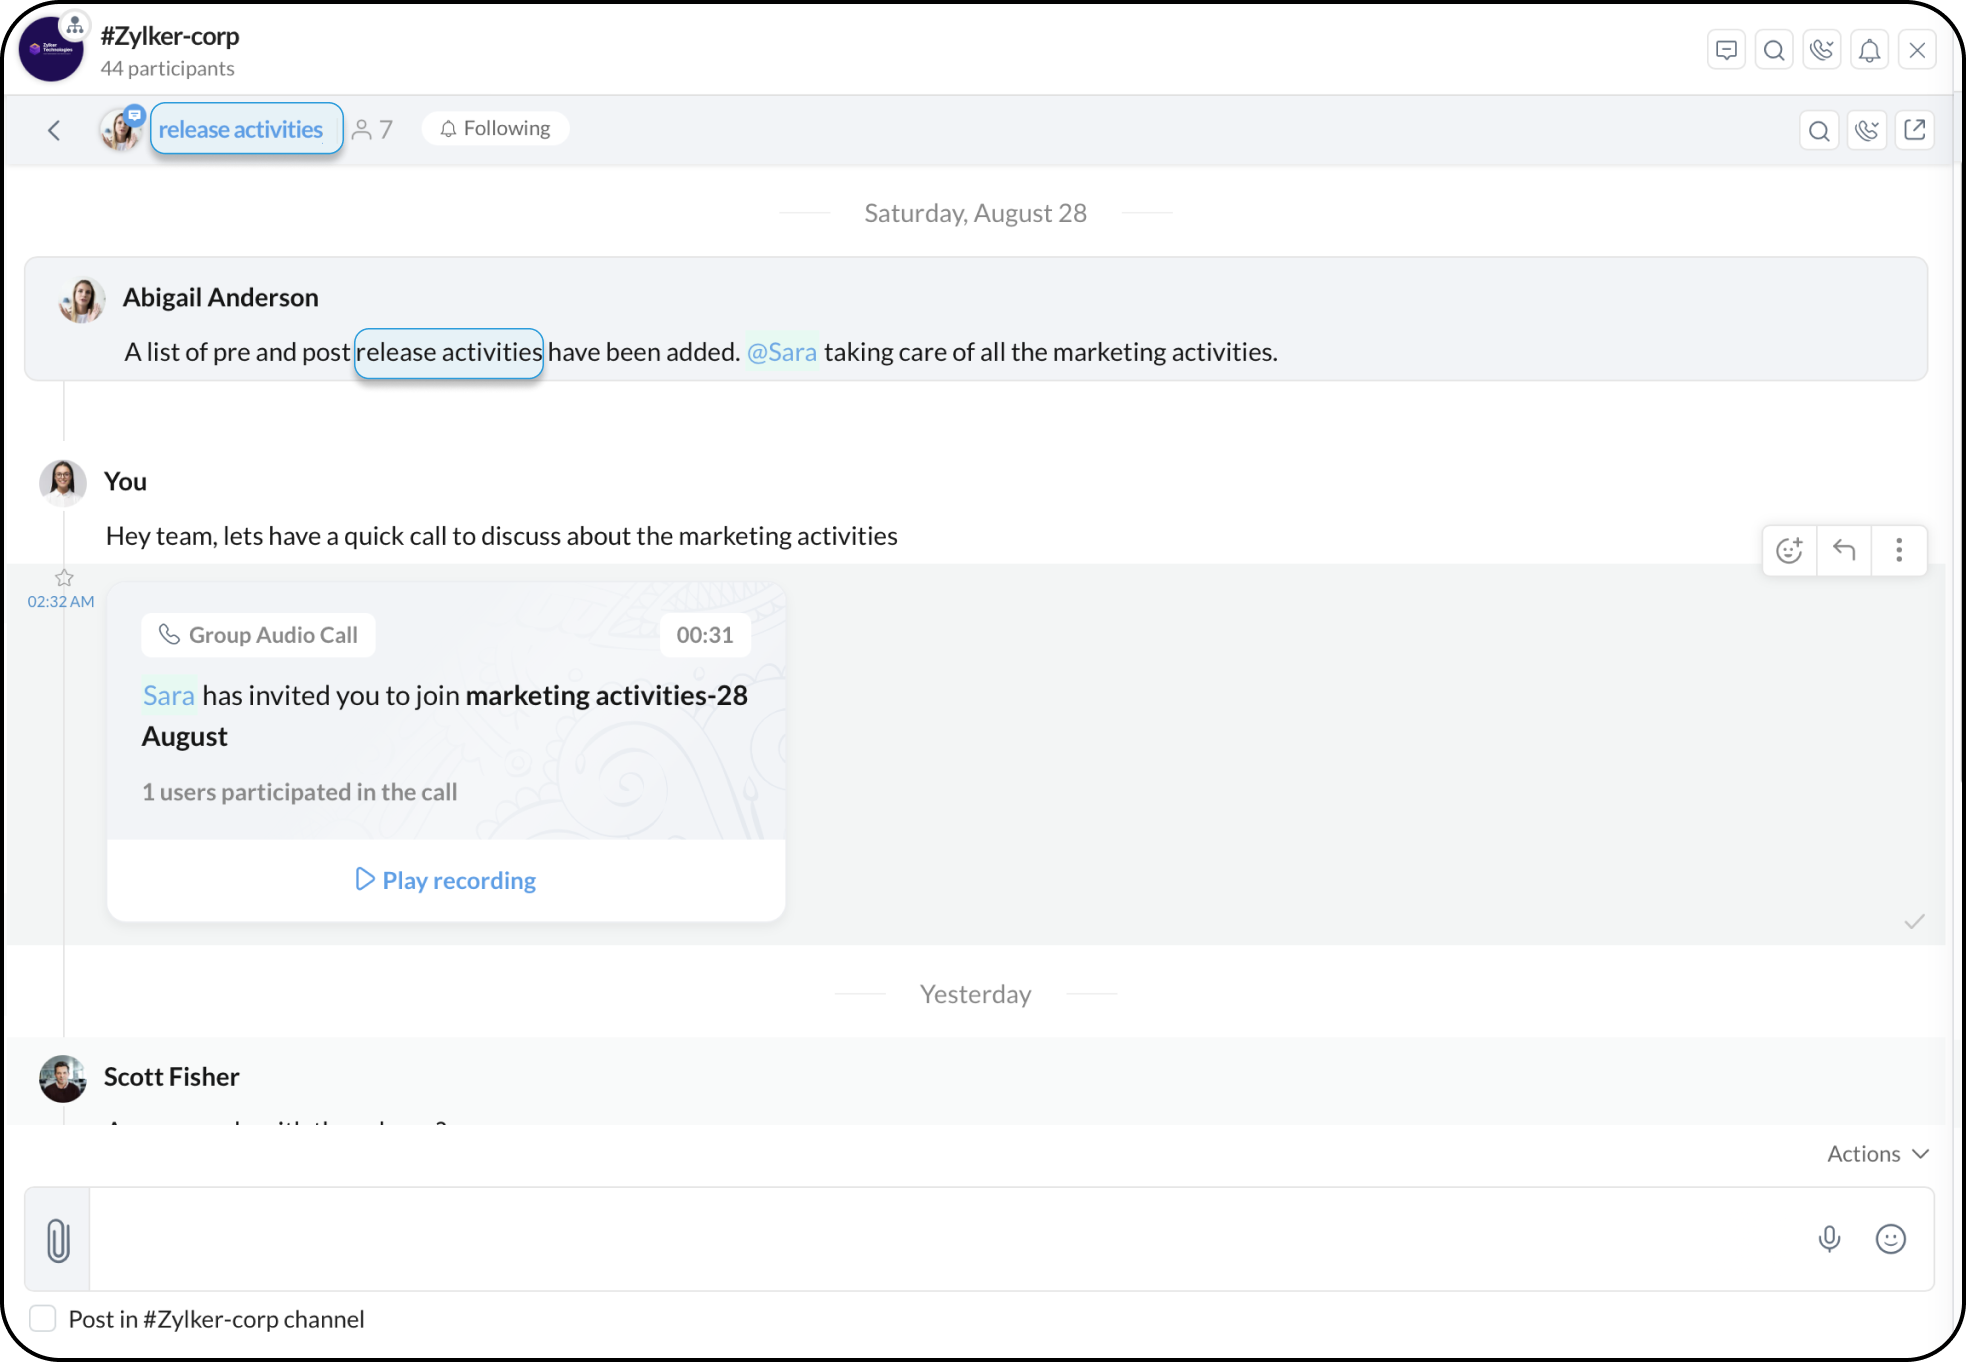Open channel notifications bell icon
1966x1362 pixels.
coord(1869,50)
